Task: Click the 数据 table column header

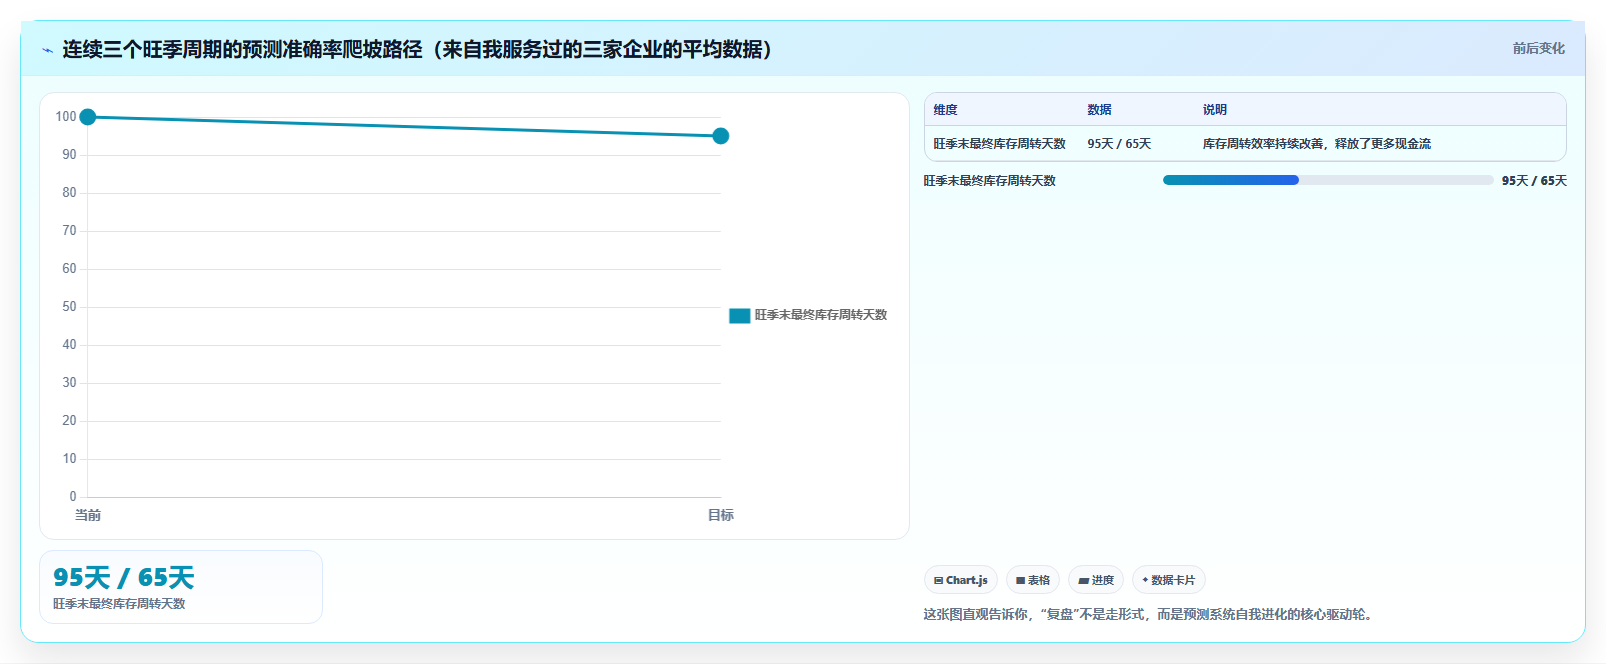Action: [1100, 110]
